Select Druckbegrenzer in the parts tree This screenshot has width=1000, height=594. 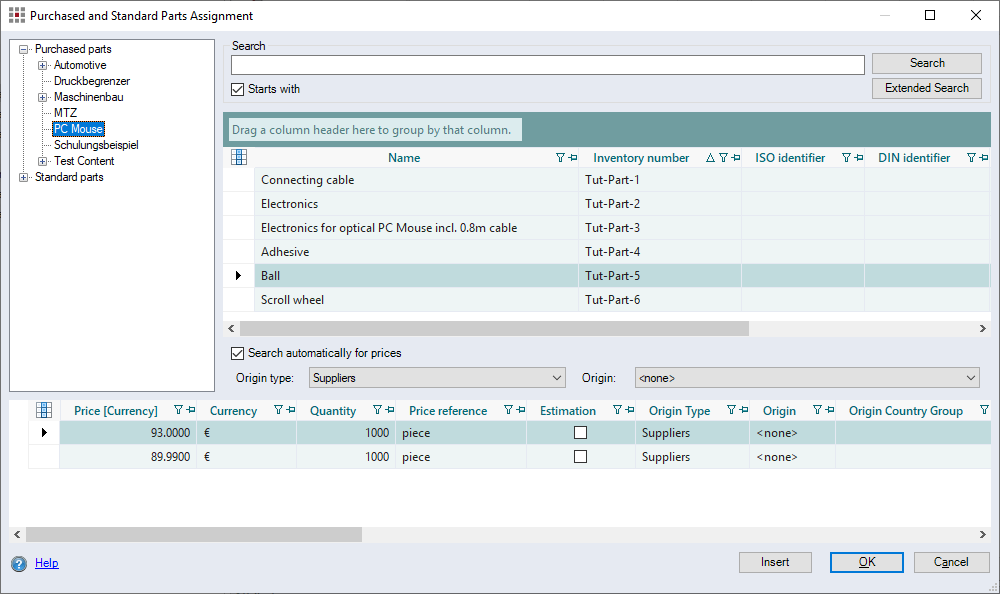click(92, 81)
